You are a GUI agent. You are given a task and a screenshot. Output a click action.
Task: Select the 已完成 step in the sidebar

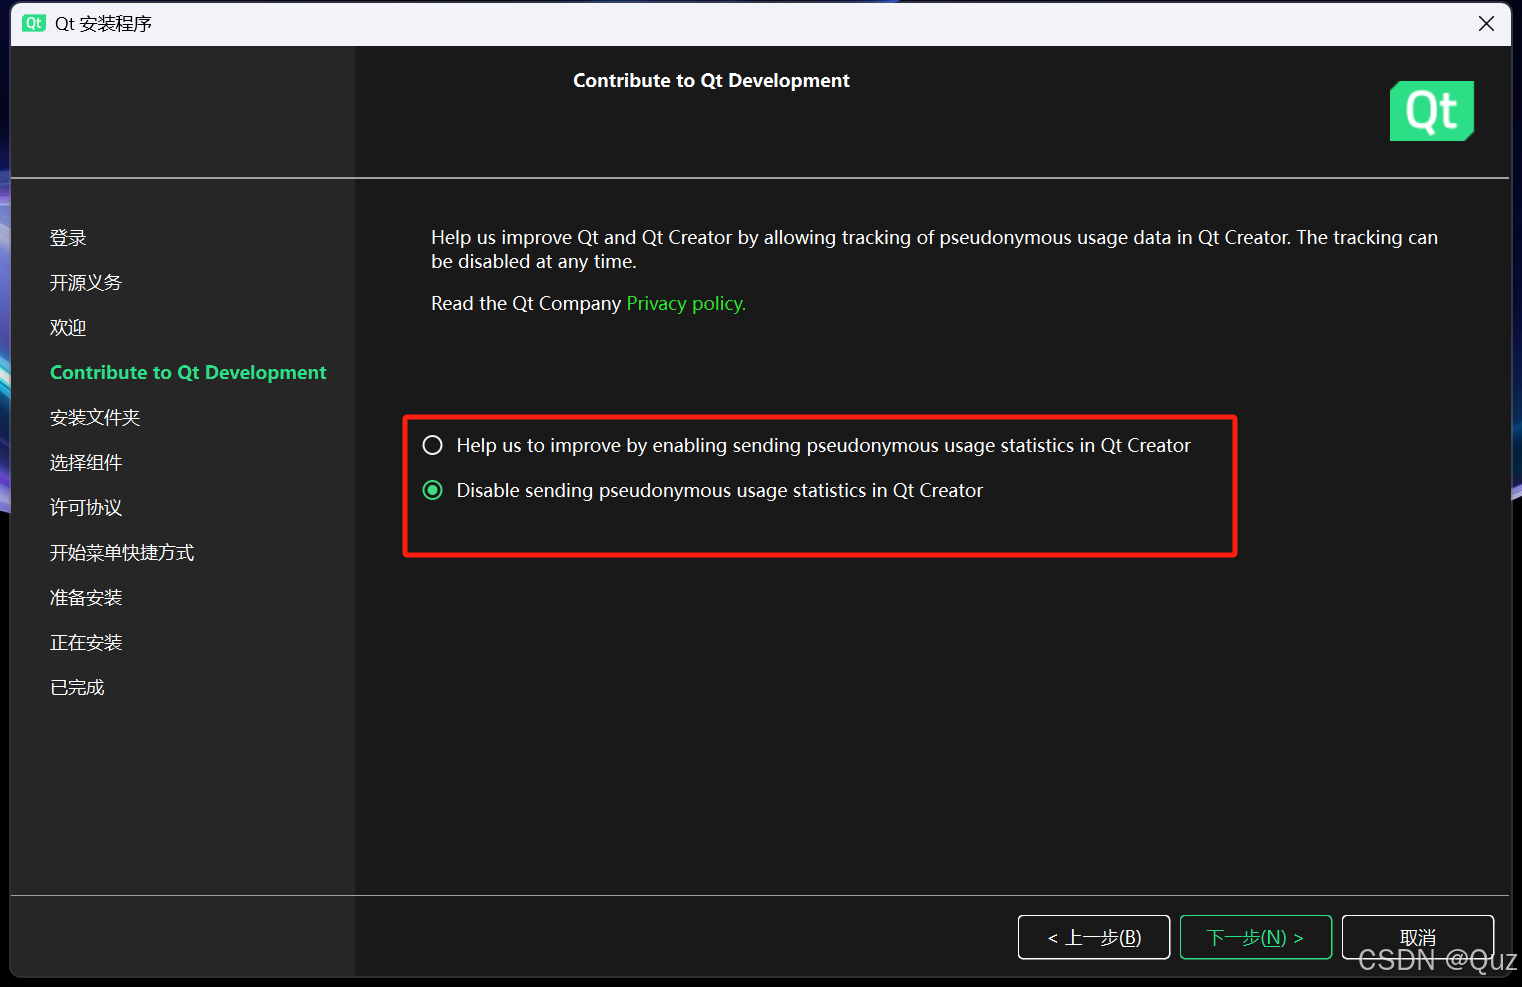(x=77, y=688)
